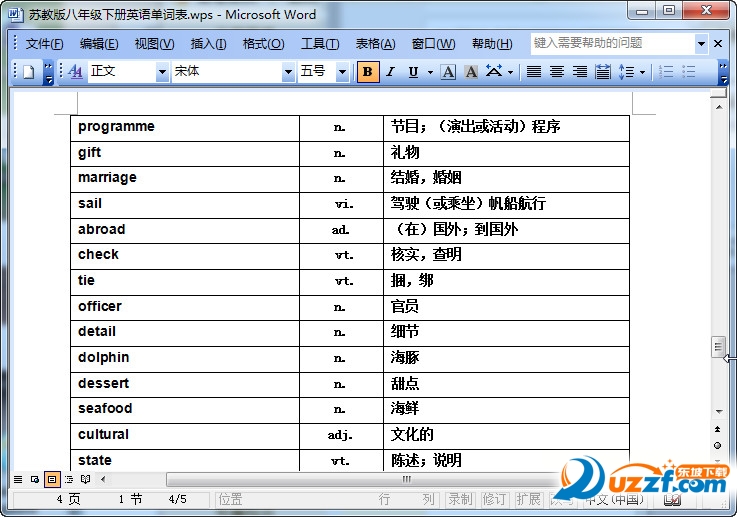
Task: Toggle numbered list
Action: click(x=666, y=72)
